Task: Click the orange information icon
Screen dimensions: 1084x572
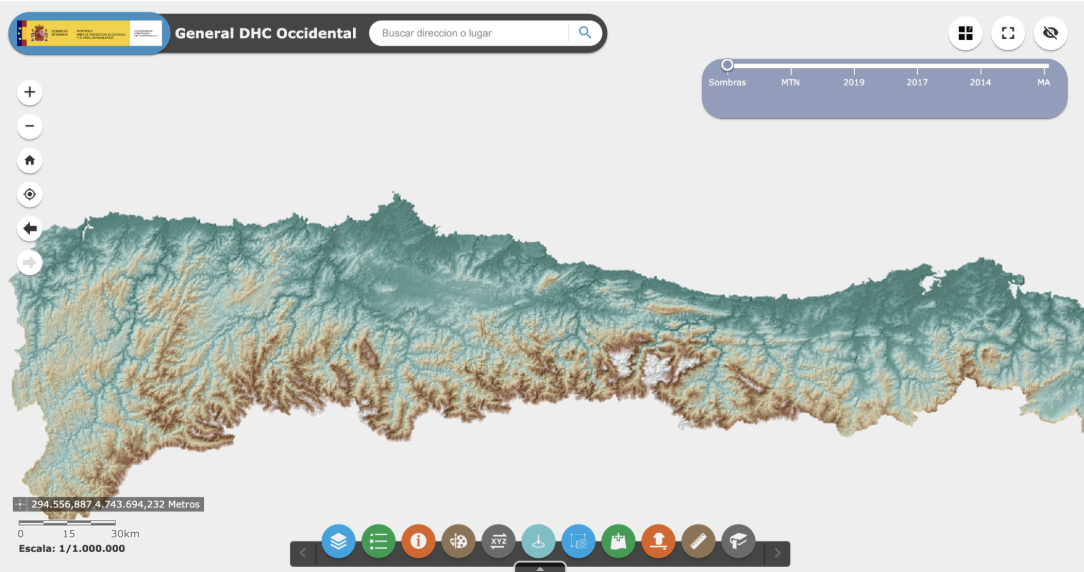Action: tap(418, 542)
